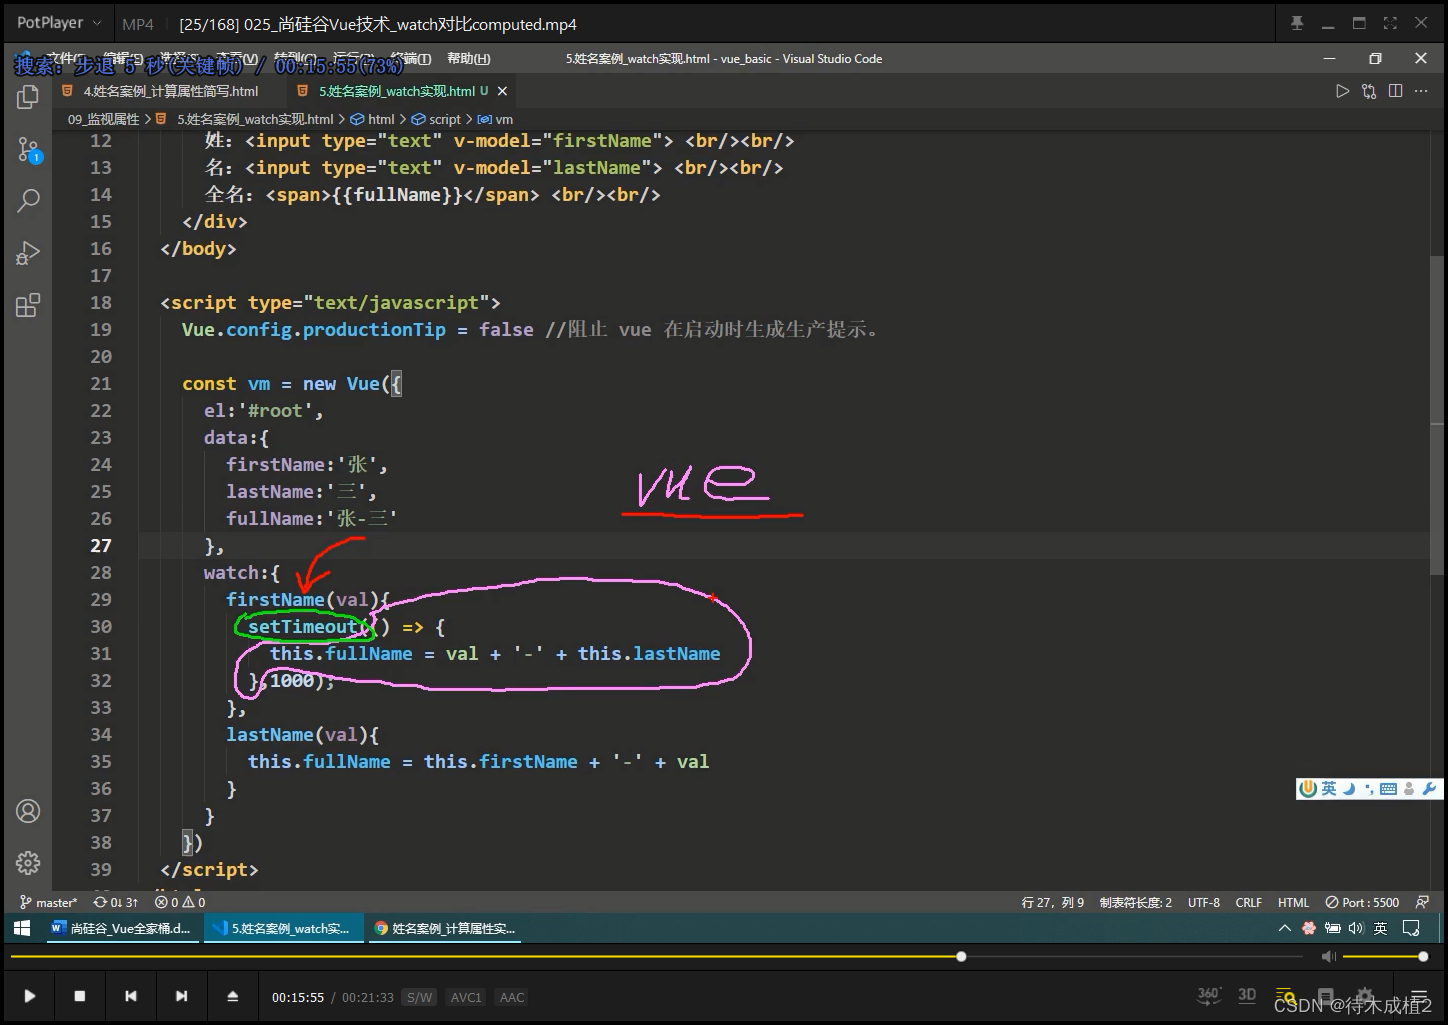Pin the PotPlayer window on top

(x=1297, y=23)
